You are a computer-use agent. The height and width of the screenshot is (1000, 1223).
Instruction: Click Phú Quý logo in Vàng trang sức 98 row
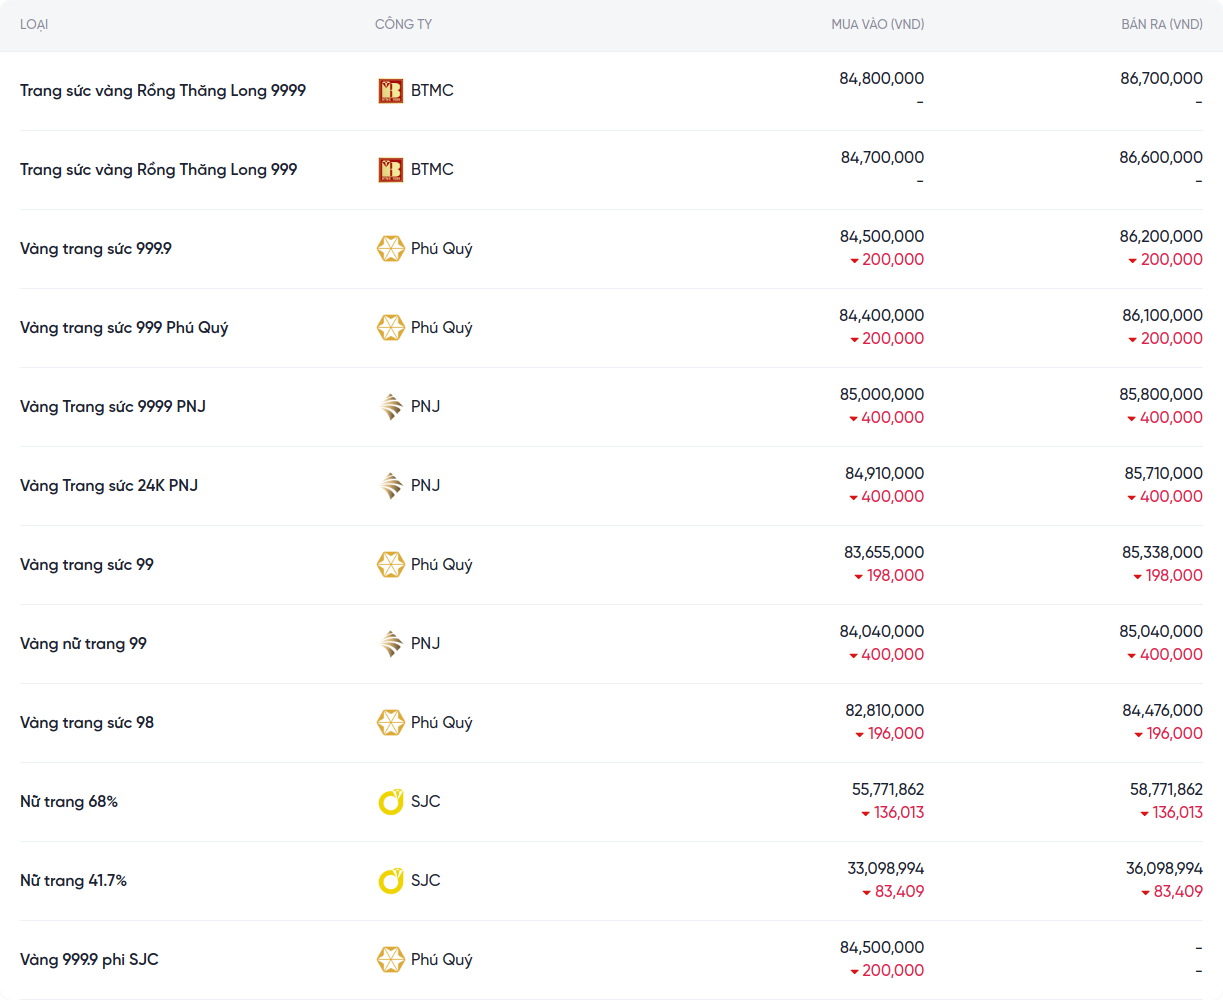point(390,723)
